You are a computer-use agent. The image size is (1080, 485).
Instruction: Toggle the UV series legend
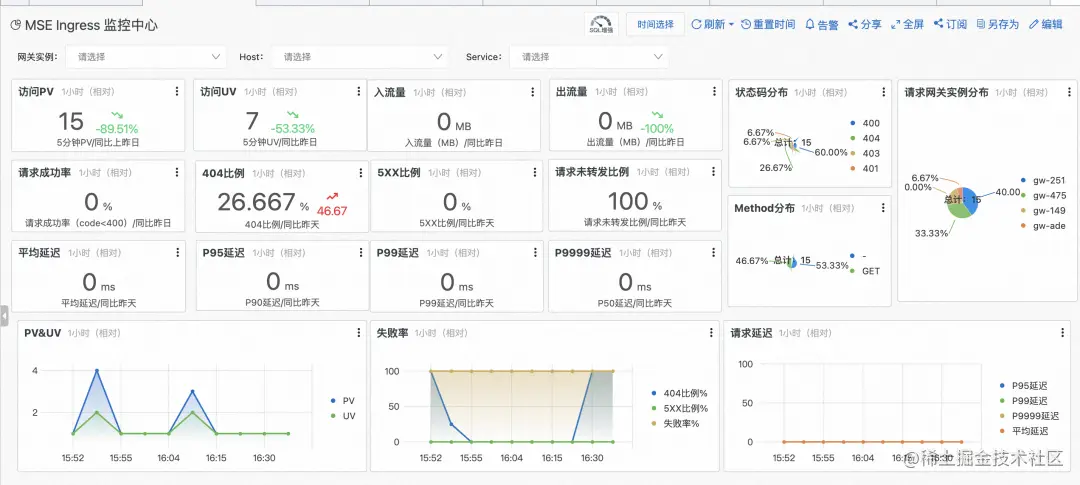click(x=342, y=415)
